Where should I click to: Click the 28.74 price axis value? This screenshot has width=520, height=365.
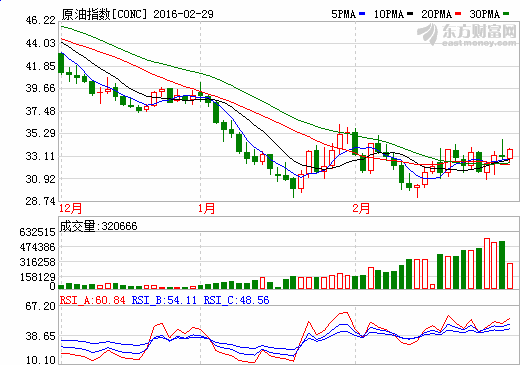[x=41, y=201]
